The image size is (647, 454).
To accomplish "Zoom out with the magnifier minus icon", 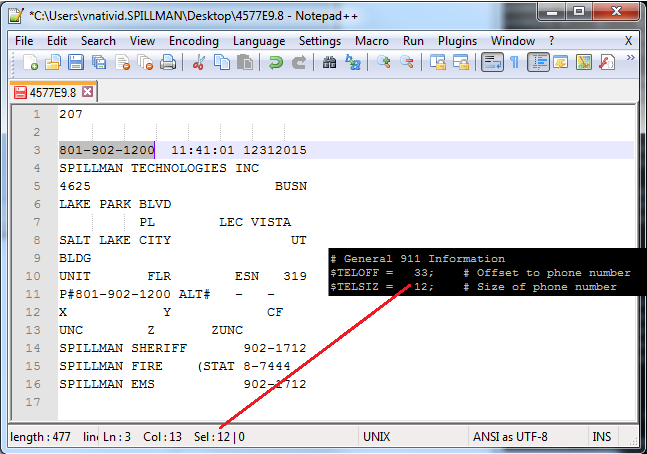I will tap(407, 63).
